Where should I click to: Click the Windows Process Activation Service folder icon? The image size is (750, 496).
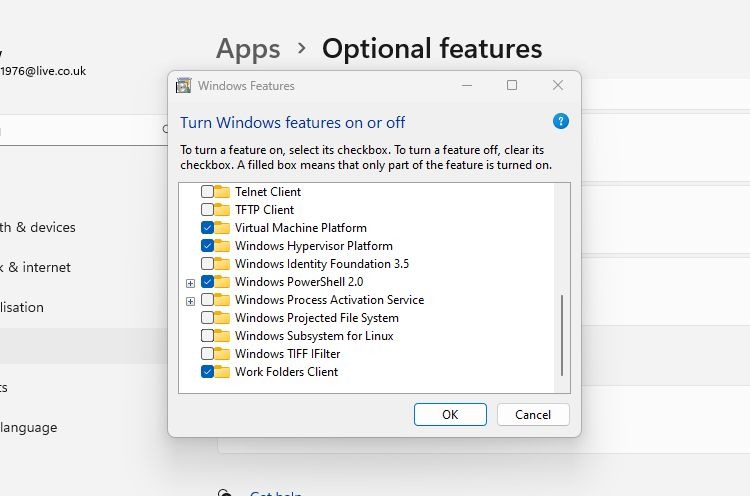(x=222, y=300)
